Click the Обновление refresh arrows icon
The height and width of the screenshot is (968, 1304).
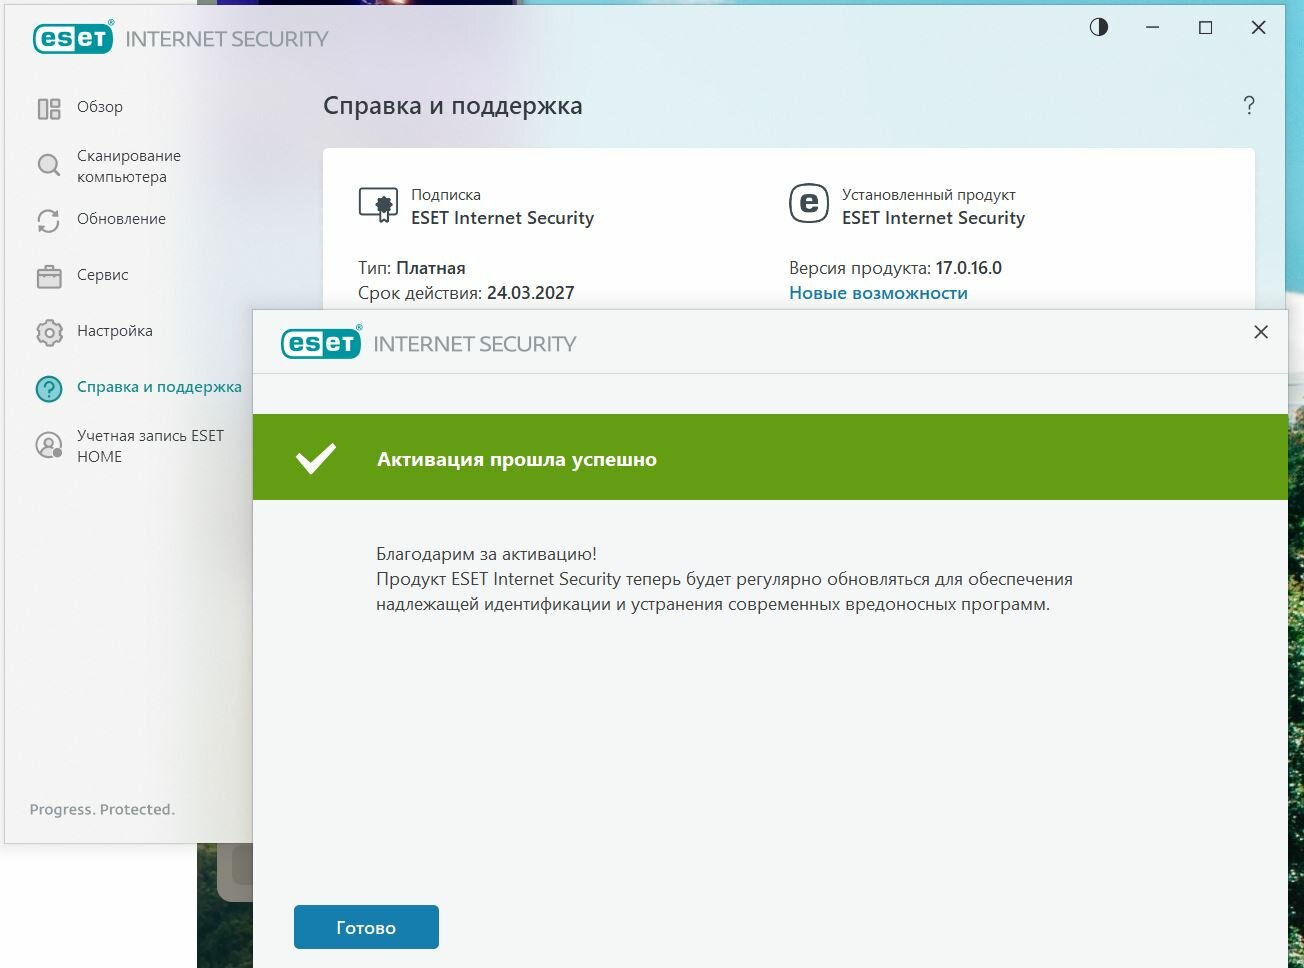tap(49, 220)
